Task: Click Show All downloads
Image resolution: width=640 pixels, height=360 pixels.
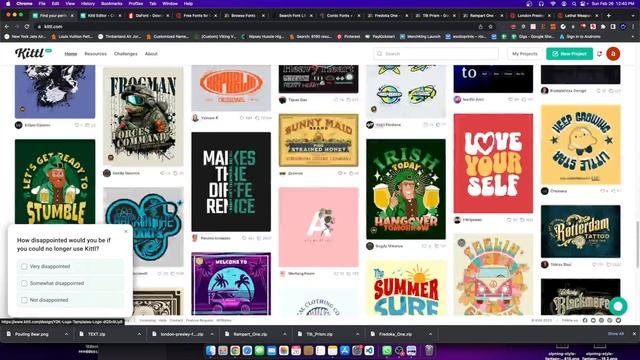Action: [x=616, y=333]
